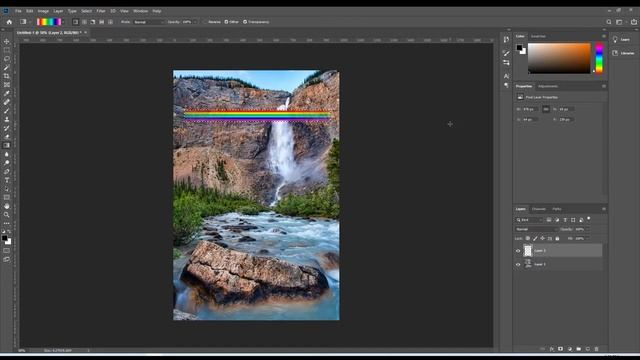The width and height of the screenshot is (640, 360).
Task: Open the gradient picker dropdown arrow
Action: pos(63,22)
